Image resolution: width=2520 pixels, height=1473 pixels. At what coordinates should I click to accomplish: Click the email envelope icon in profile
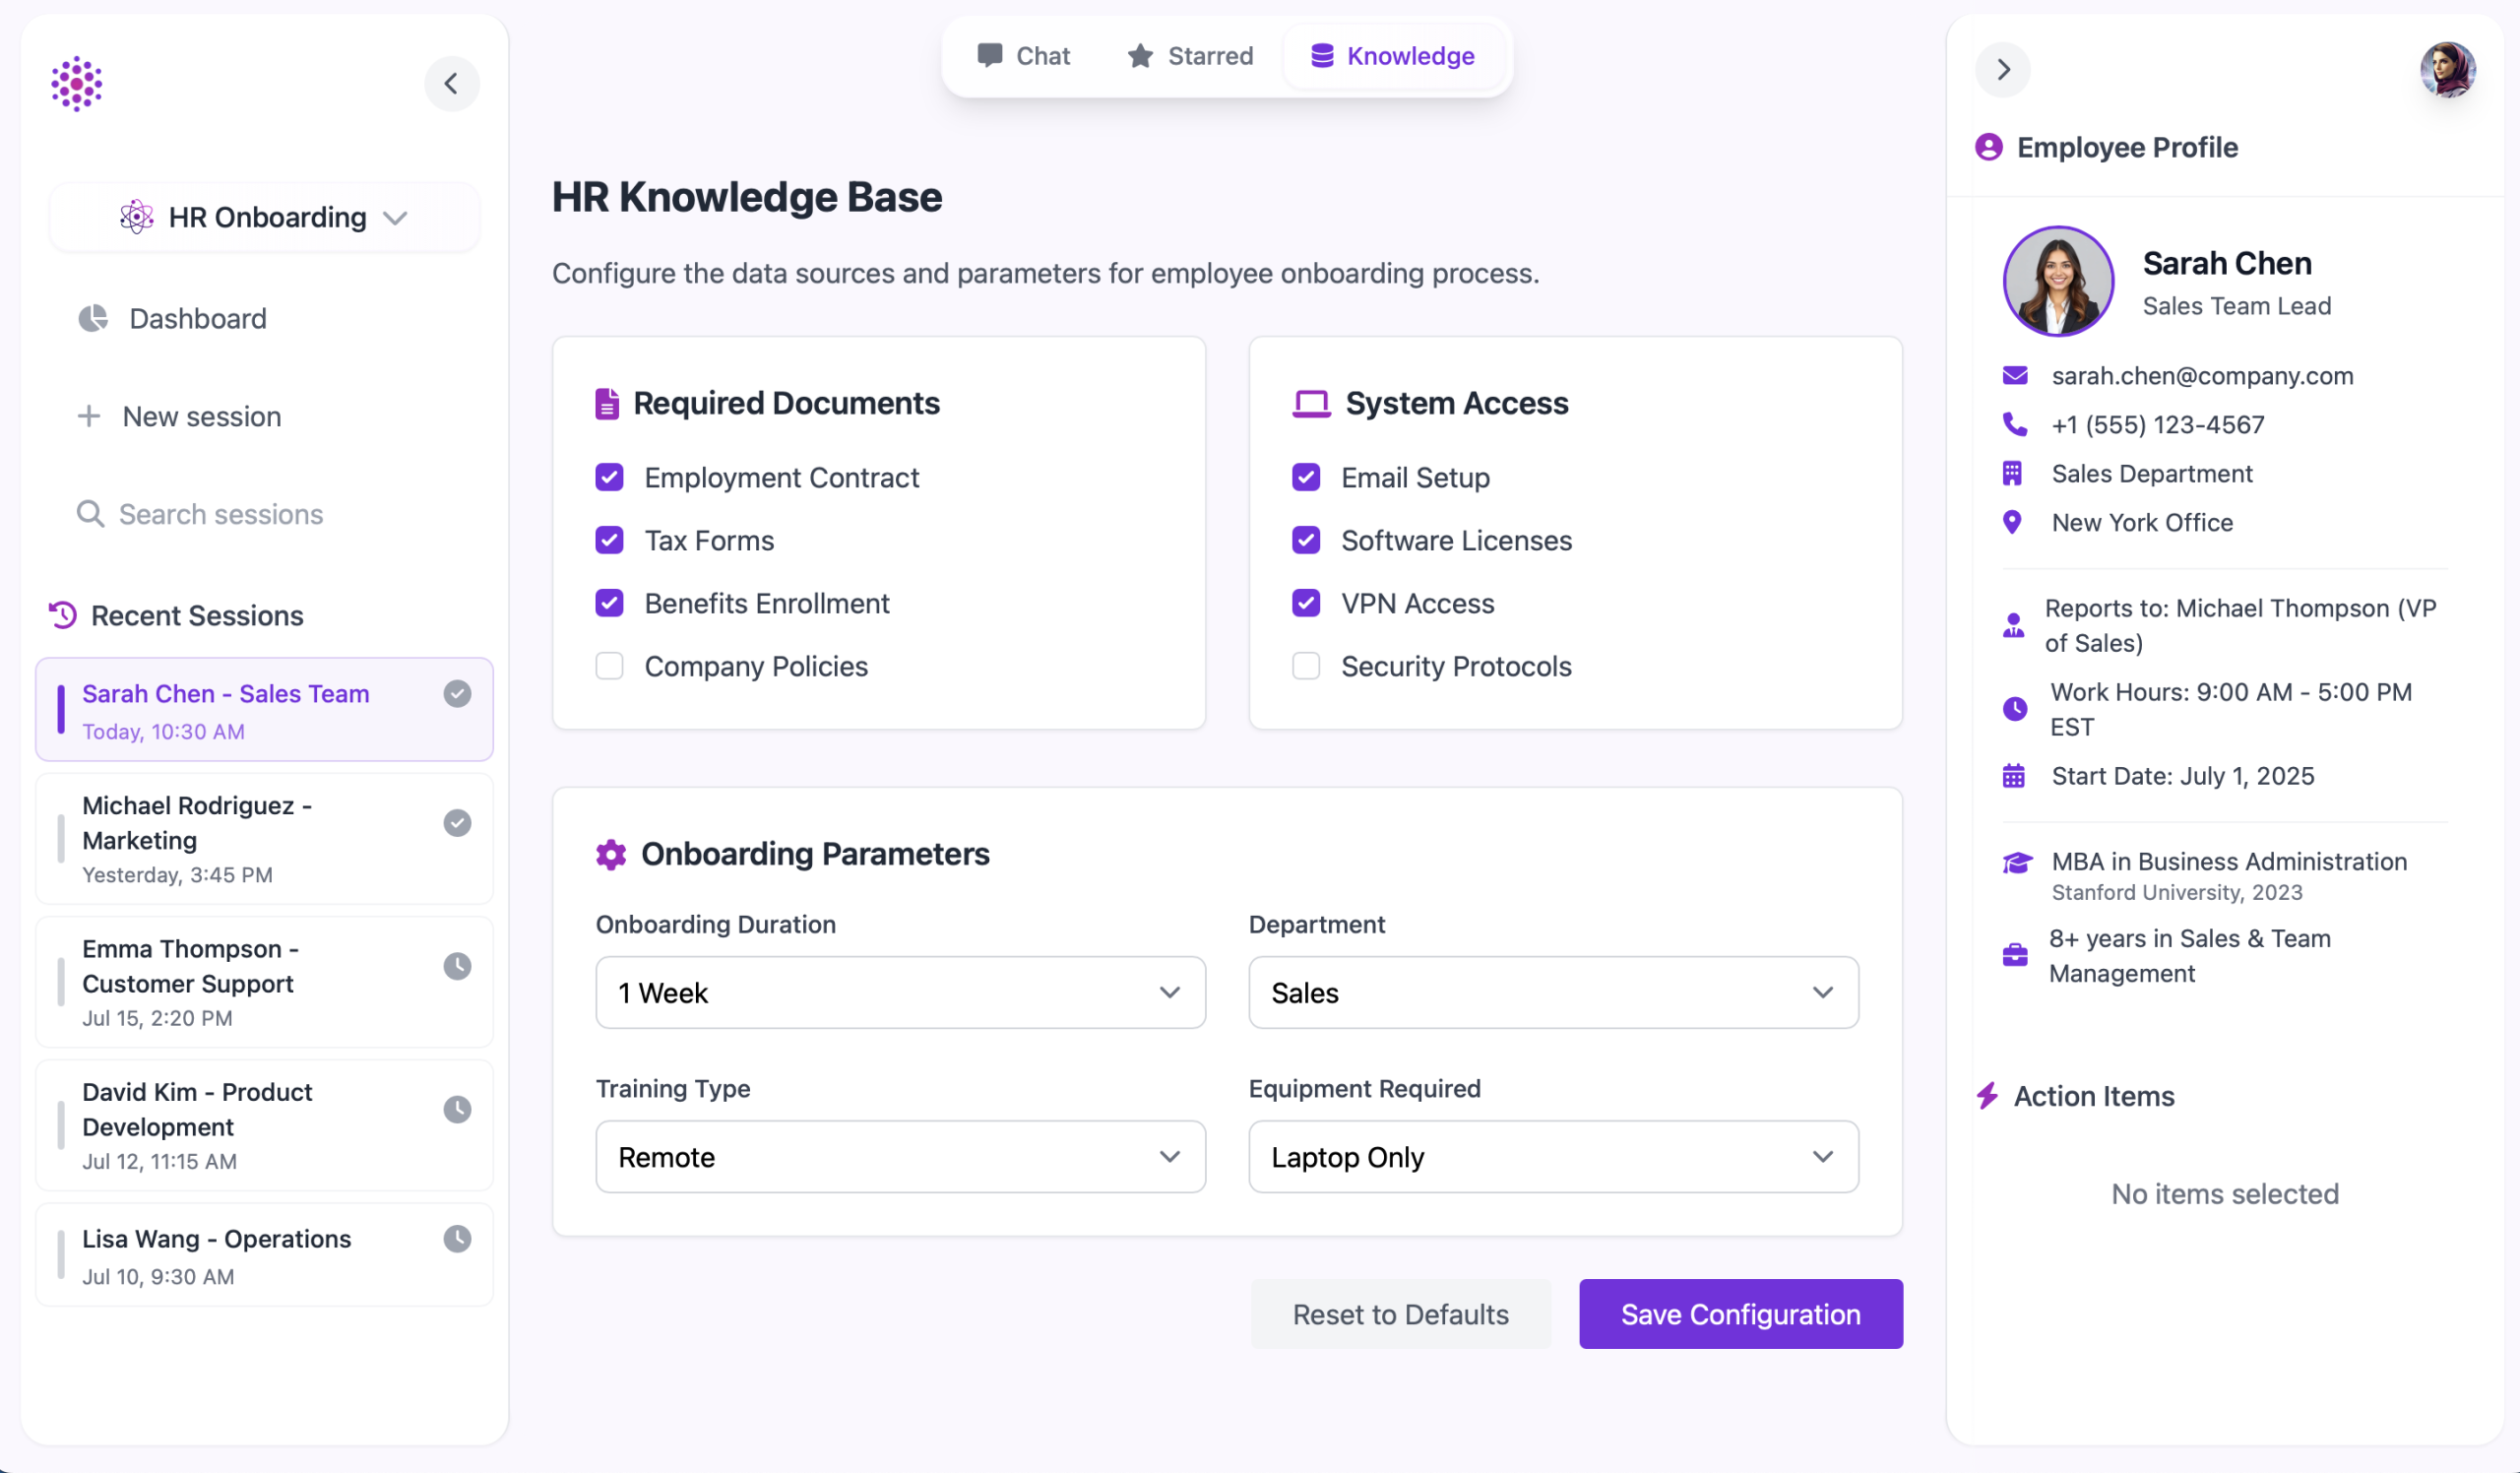tap(2014, 375)
